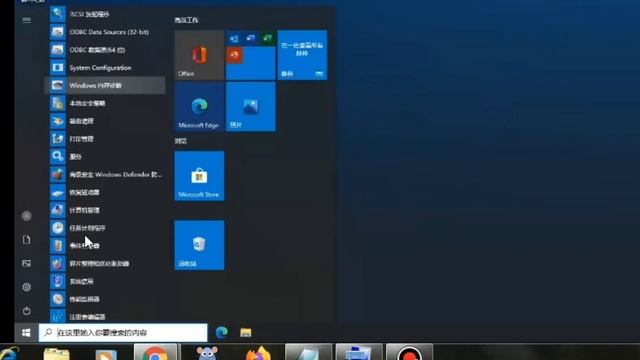Open Edge from the Windows 10 taskbar
Image resolution: width=640 pixels, height=360 pixels.
point(222,333)
